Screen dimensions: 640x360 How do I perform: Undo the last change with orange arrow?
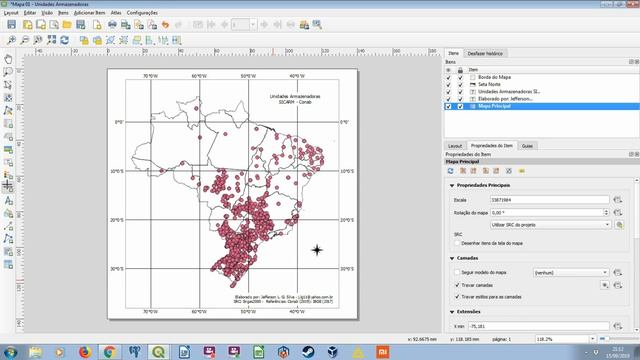165,24
